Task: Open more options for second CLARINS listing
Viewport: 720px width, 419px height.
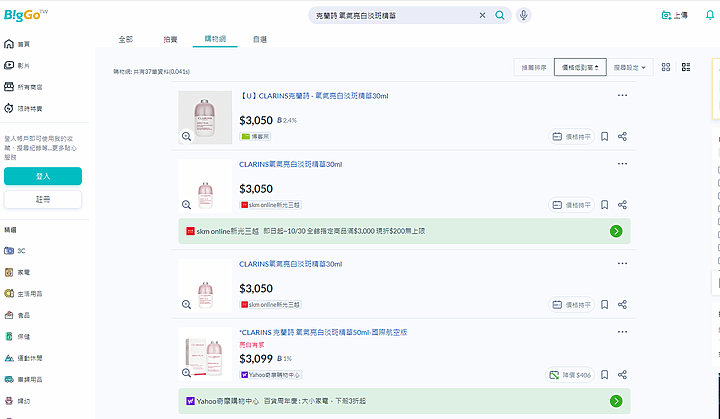Action: (x=622, y=164)
